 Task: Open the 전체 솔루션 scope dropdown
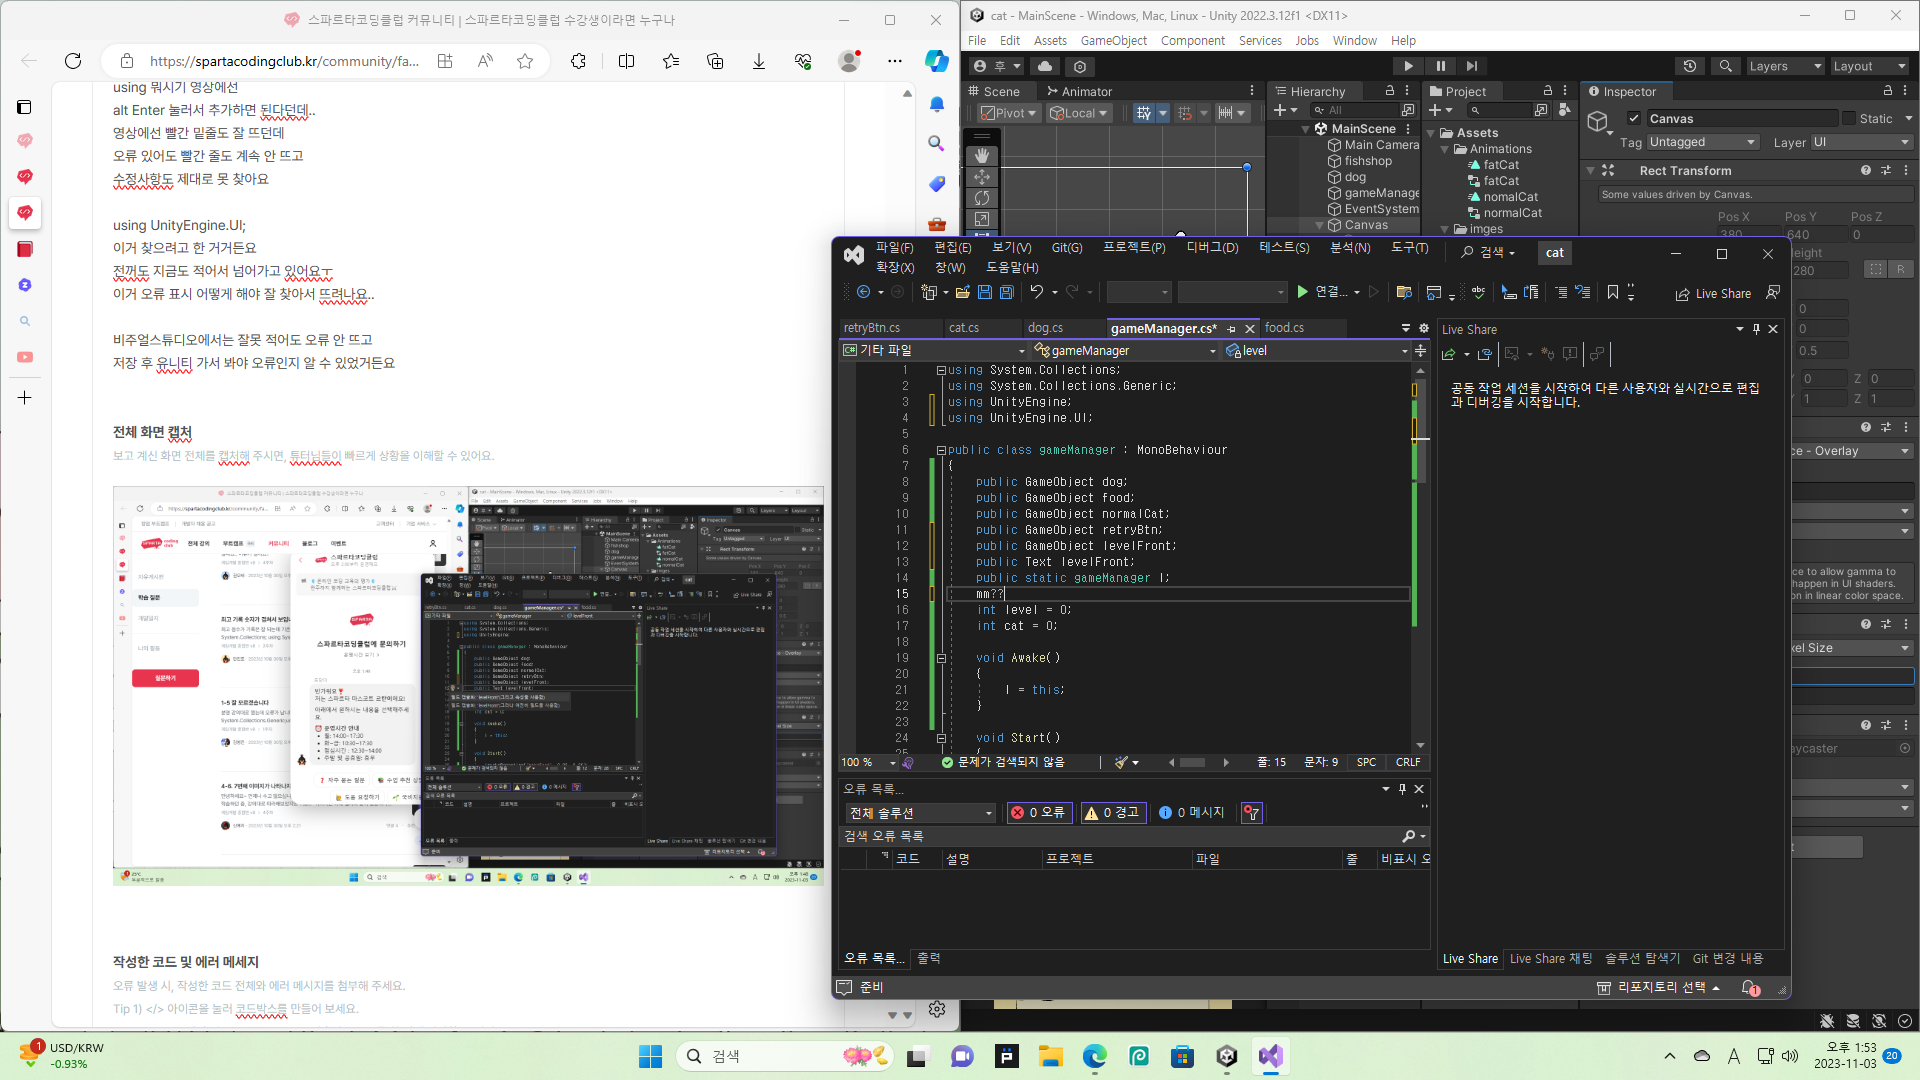pyautogui.click(x=921, y=813)
